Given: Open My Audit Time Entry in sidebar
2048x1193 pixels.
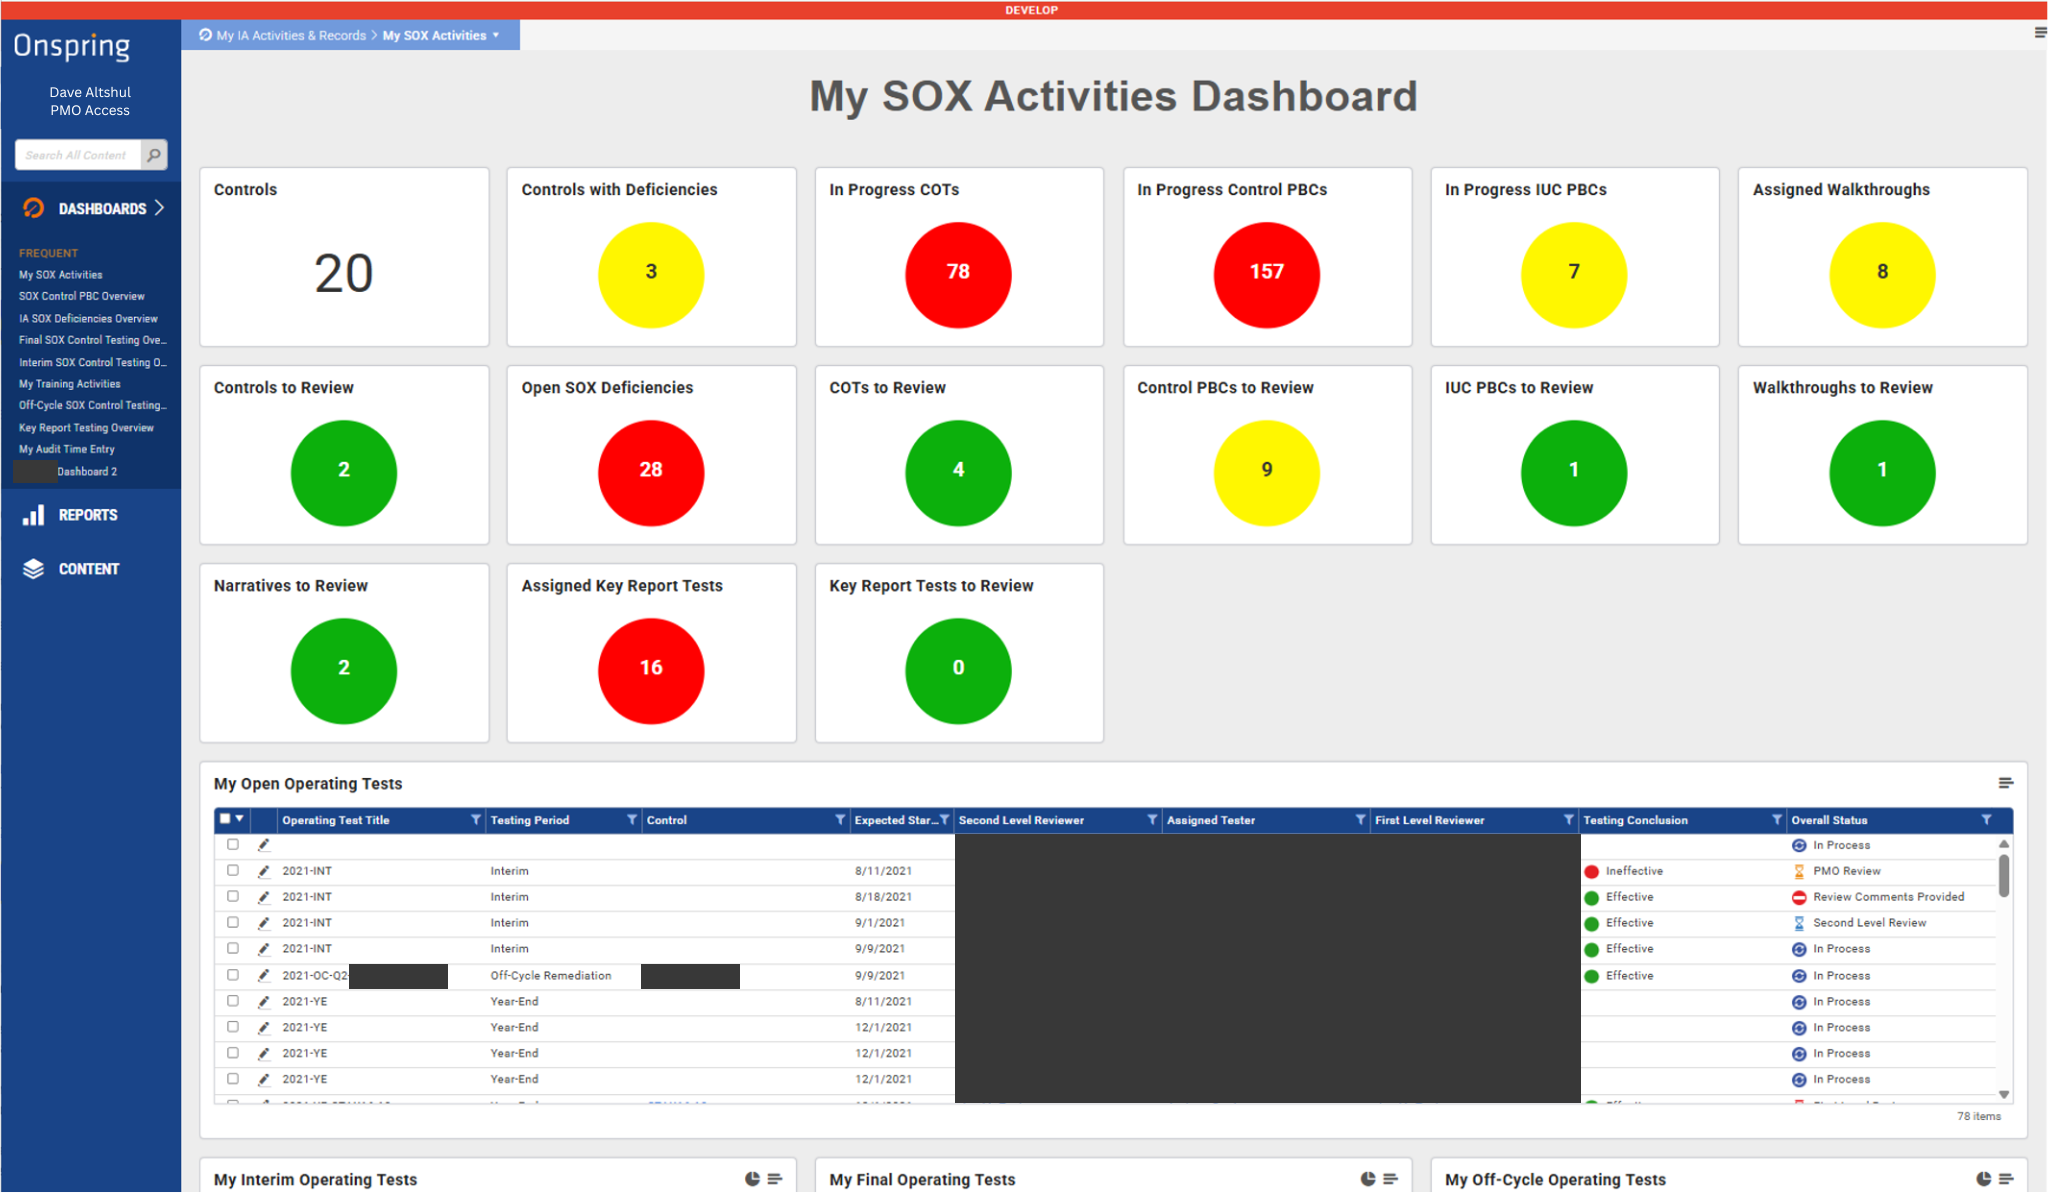Looking at the screenshot, I should point(67,449).
